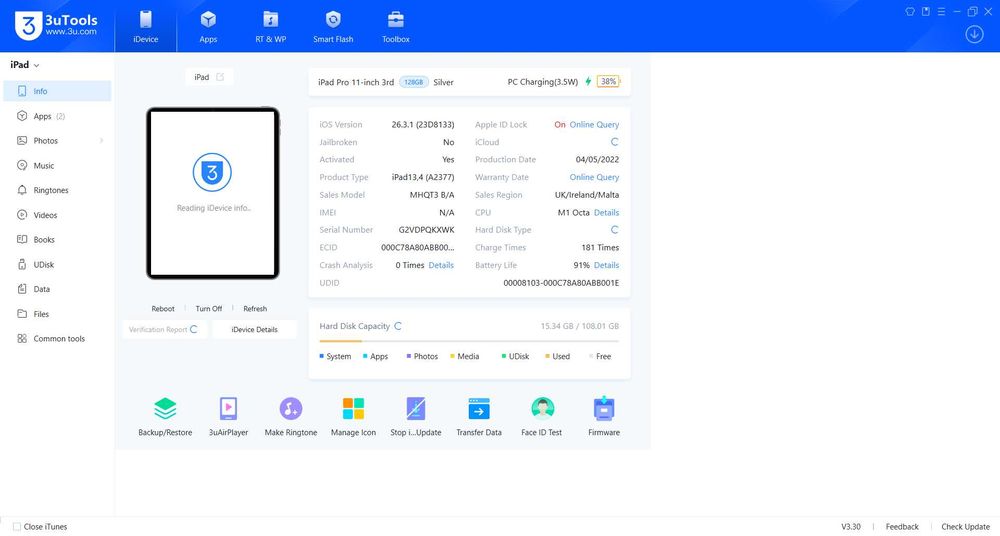This screenshot has height=536, width=1000.
Task: Open Battery Life Details link
Action: 606,265
